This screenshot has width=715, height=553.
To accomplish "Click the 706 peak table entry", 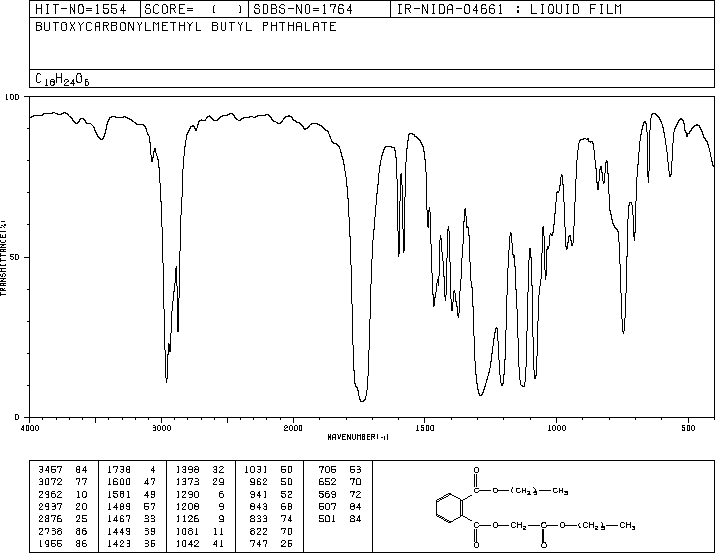I will (340, 470).
